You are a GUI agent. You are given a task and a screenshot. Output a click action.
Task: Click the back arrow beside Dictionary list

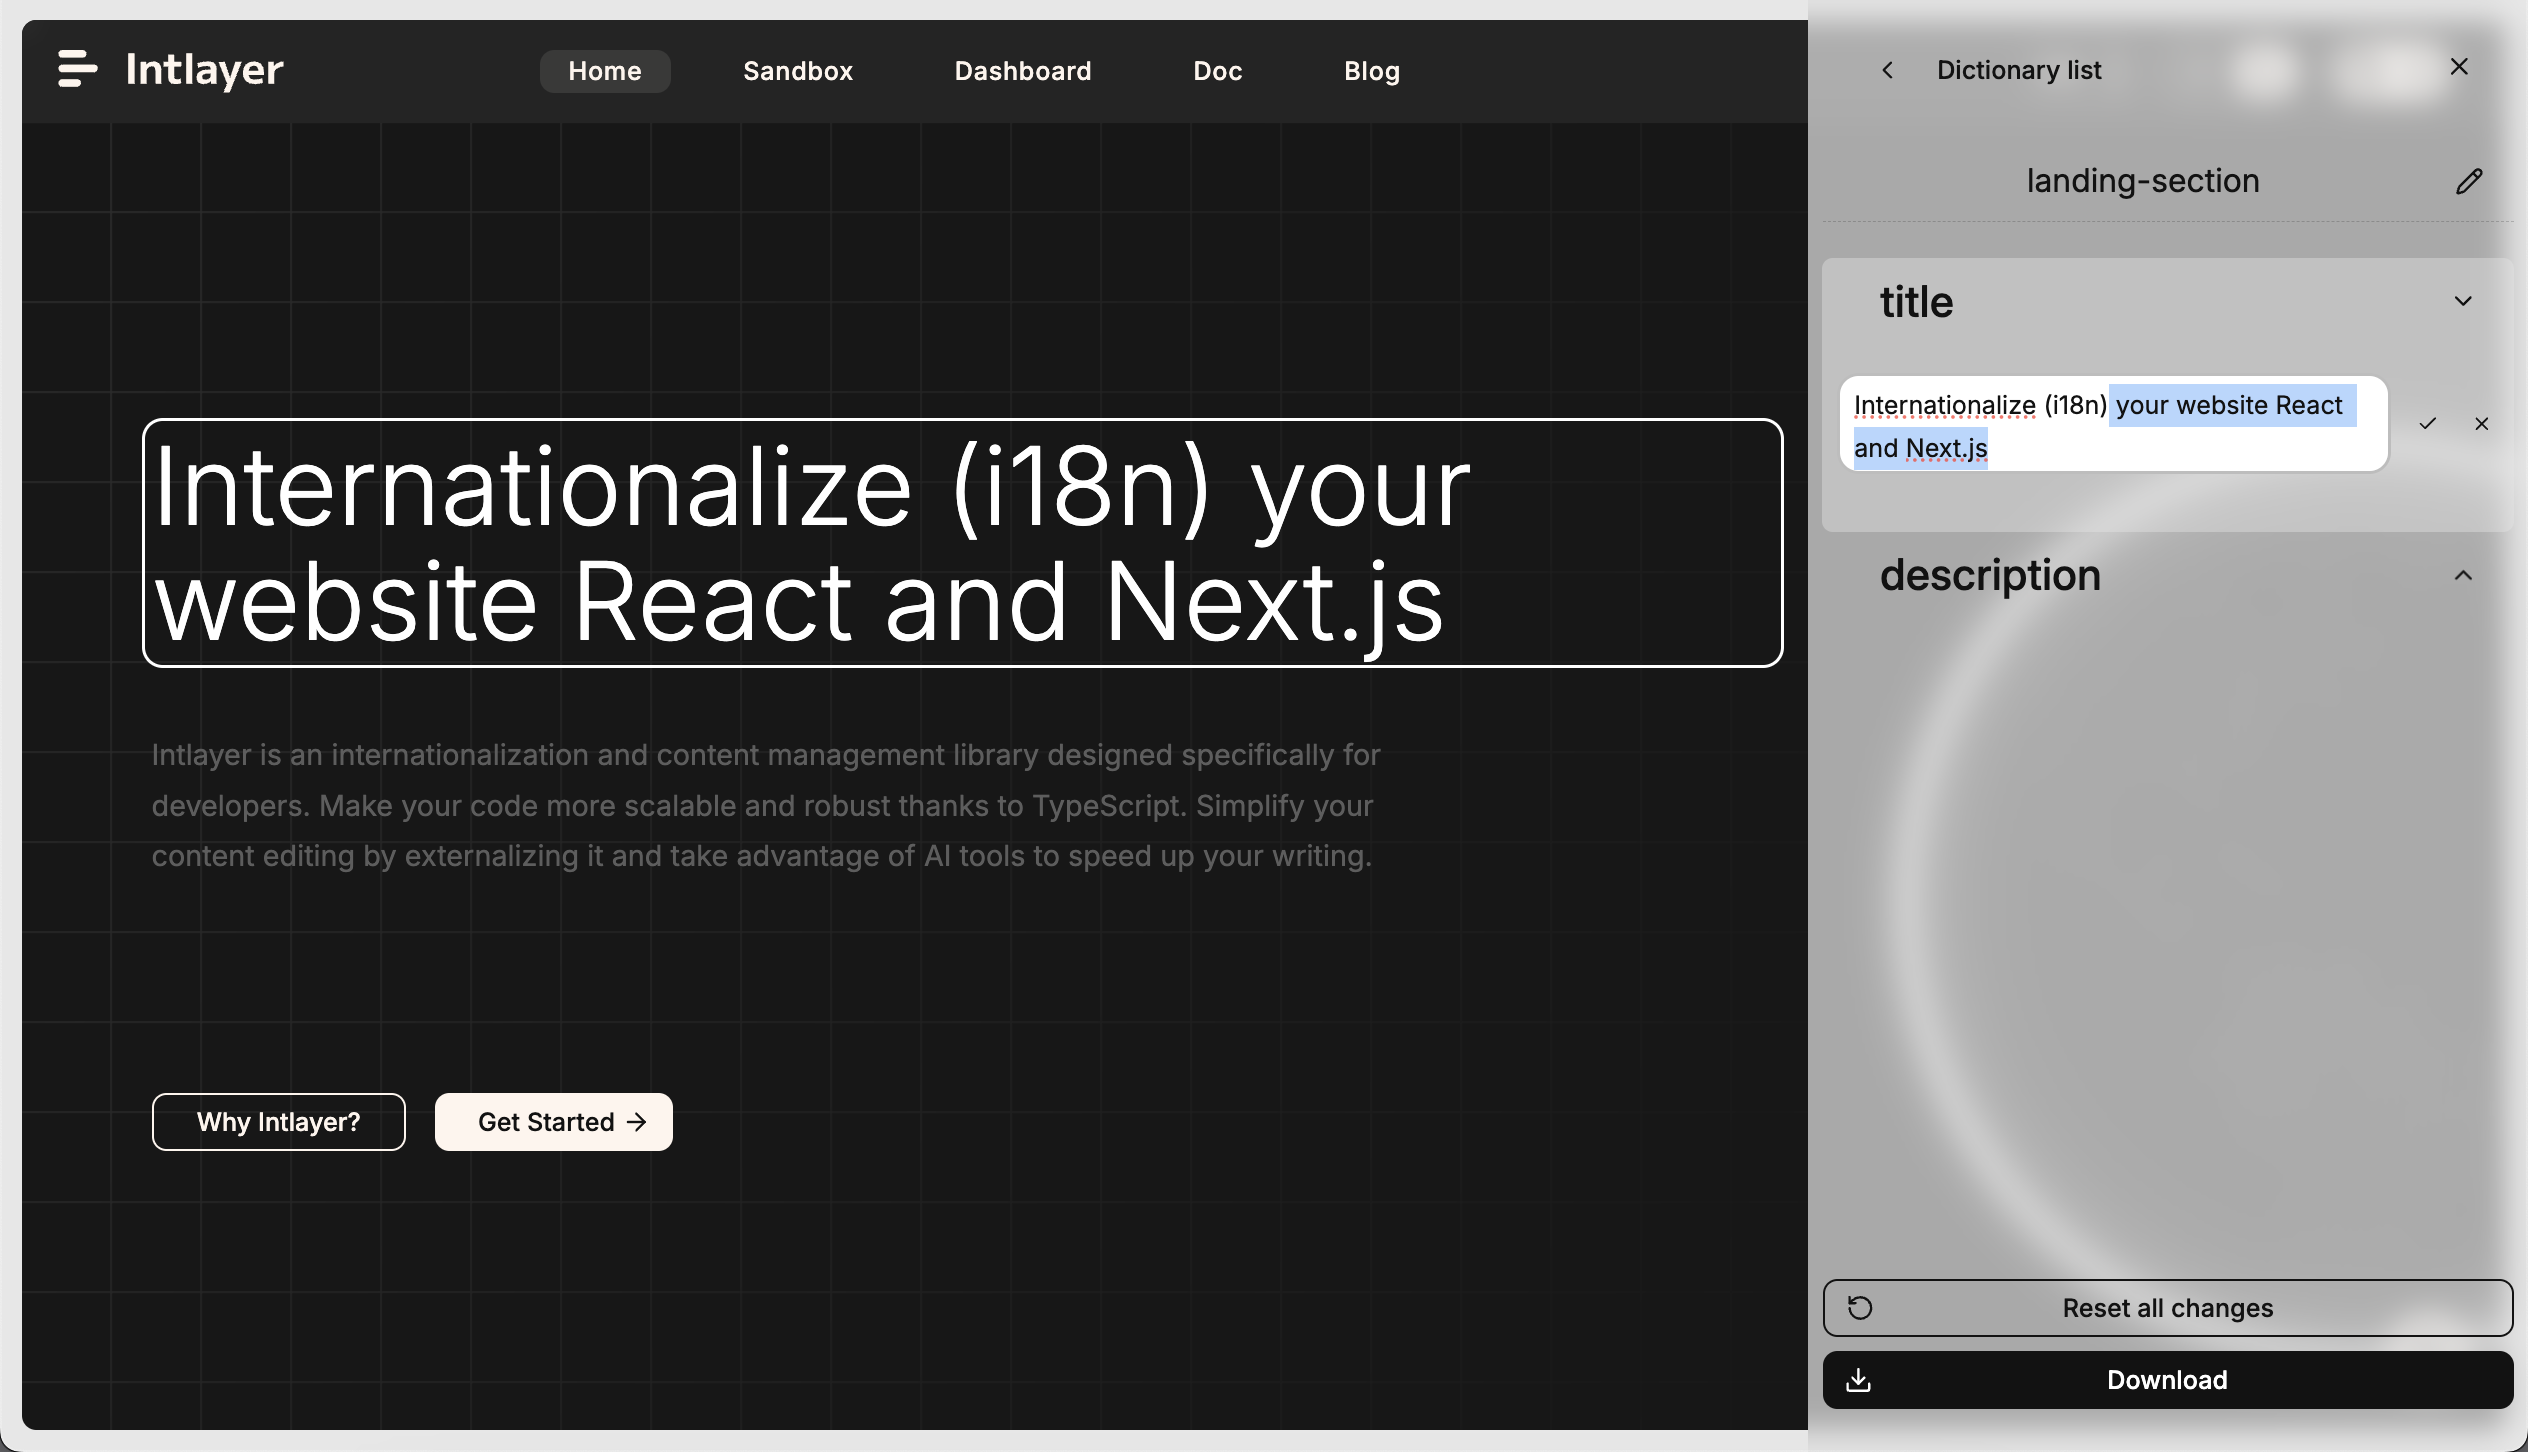(1890, 69)
